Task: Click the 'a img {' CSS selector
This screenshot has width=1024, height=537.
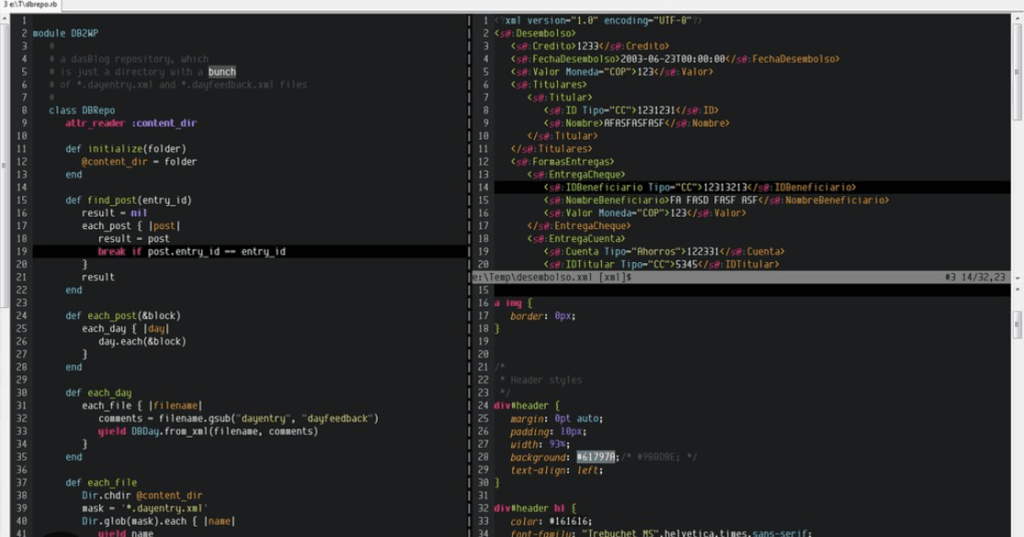Action: (x=513, y=303)
